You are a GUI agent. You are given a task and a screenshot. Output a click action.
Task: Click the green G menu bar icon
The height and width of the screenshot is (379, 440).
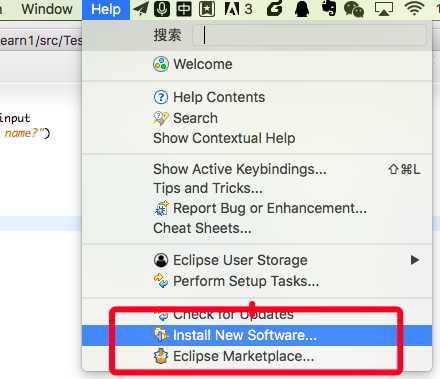275,9
